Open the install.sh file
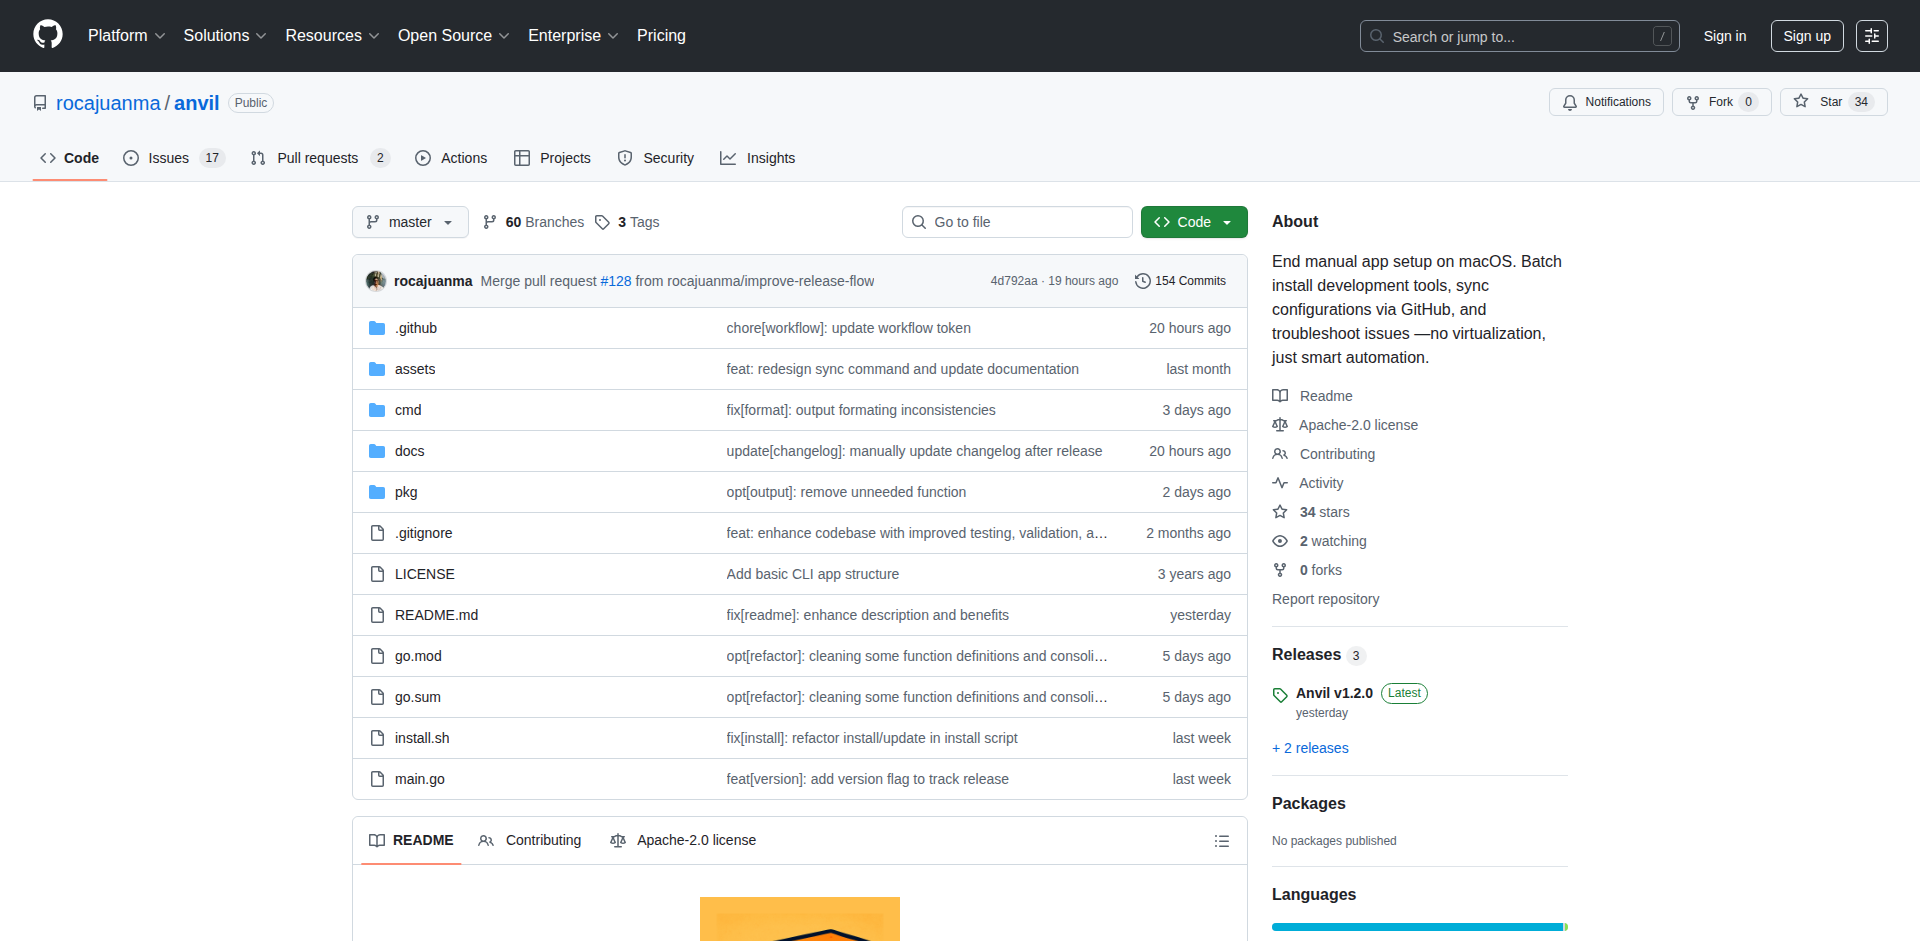Viewport: 1920px width, 941px height. [422, 738]
